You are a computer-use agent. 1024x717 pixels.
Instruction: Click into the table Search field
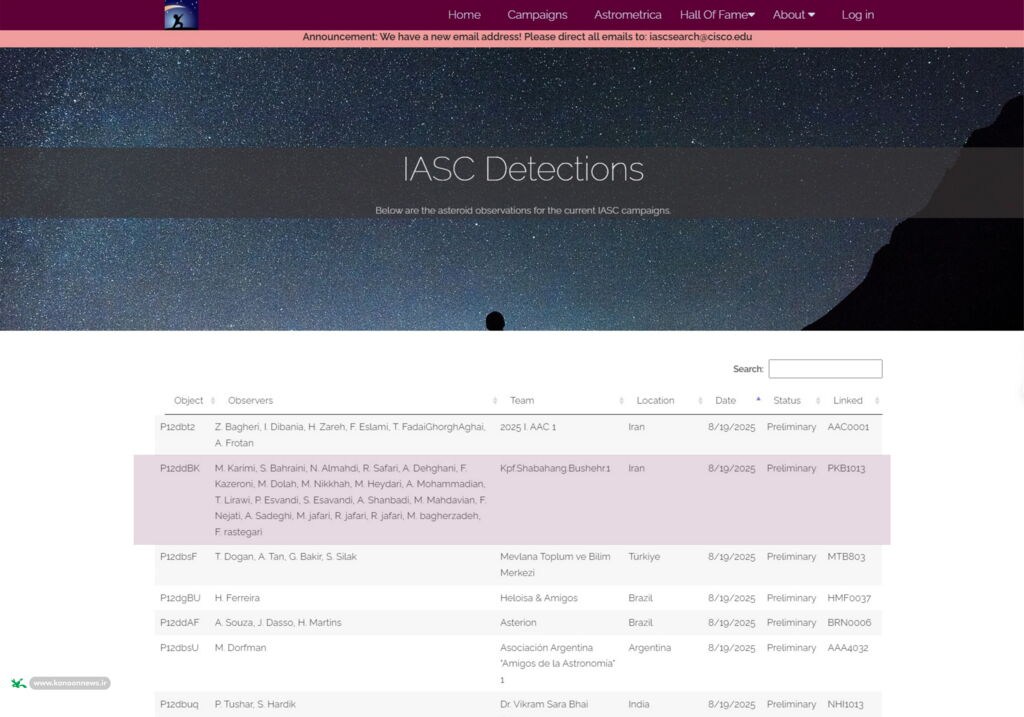pos(825,369)
